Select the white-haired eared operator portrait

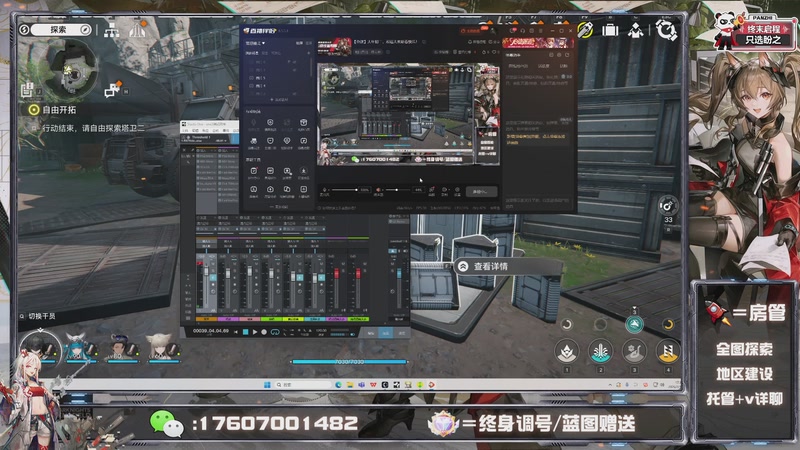[x=160, y=348]
